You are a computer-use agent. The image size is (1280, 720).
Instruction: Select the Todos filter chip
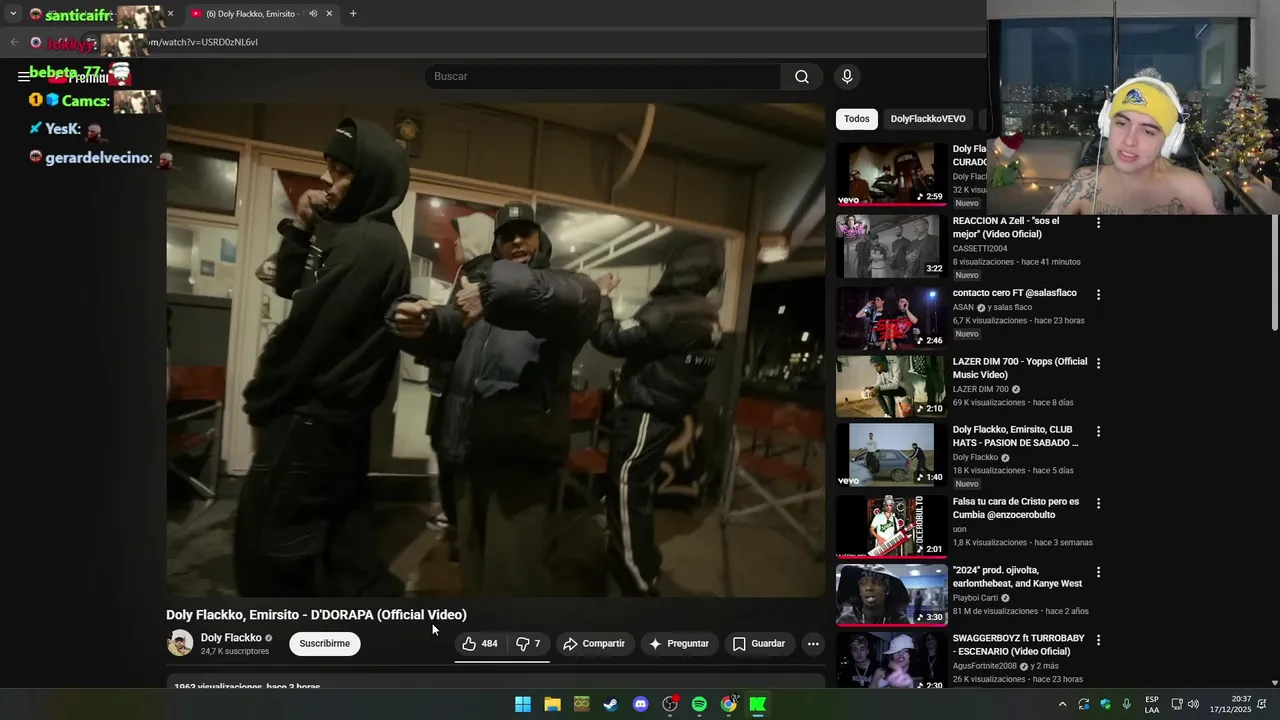coord(857,119)
